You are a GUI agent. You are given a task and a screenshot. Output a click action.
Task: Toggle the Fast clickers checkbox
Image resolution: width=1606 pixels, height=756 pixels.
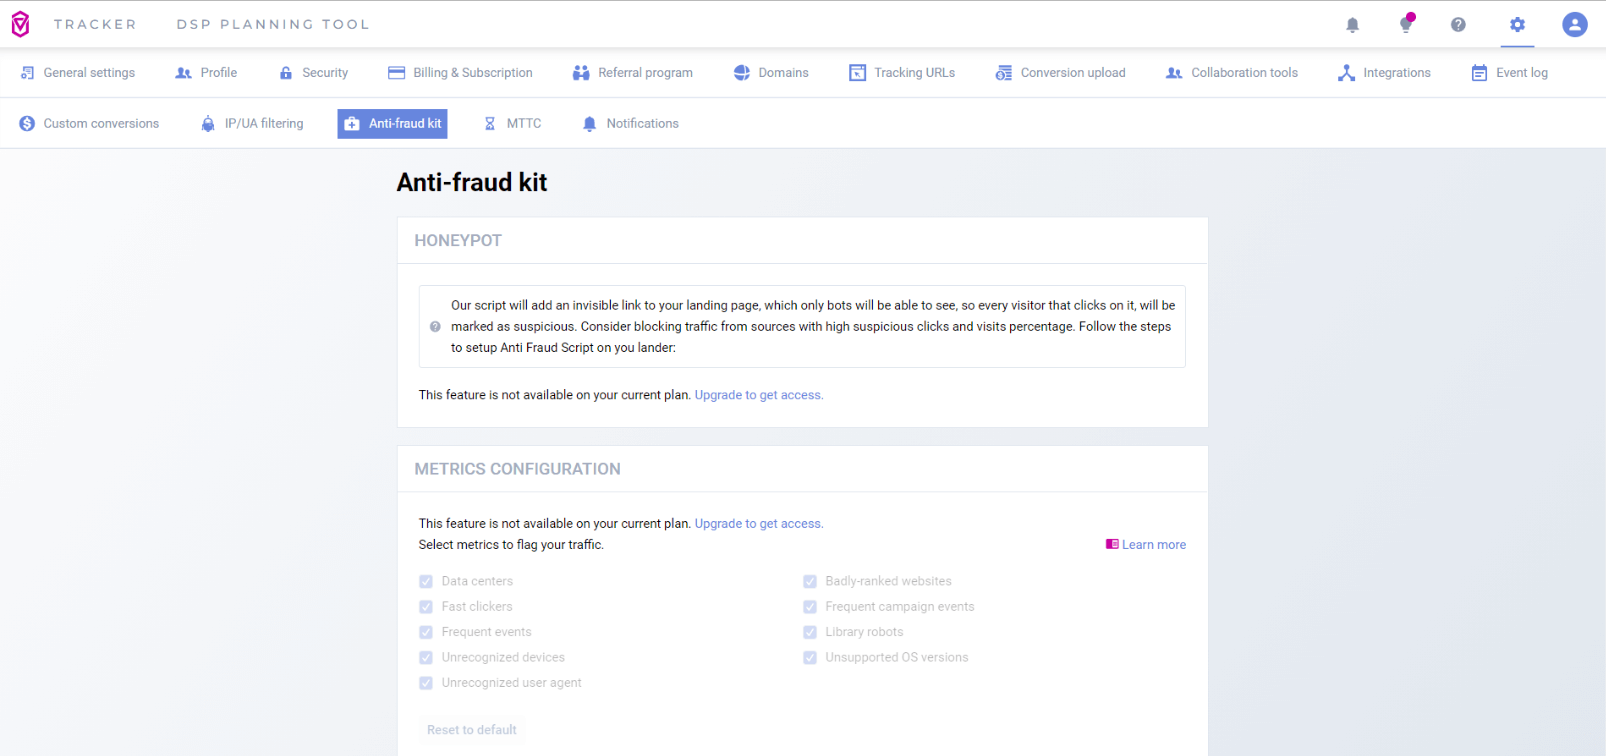tap(426, 607)
